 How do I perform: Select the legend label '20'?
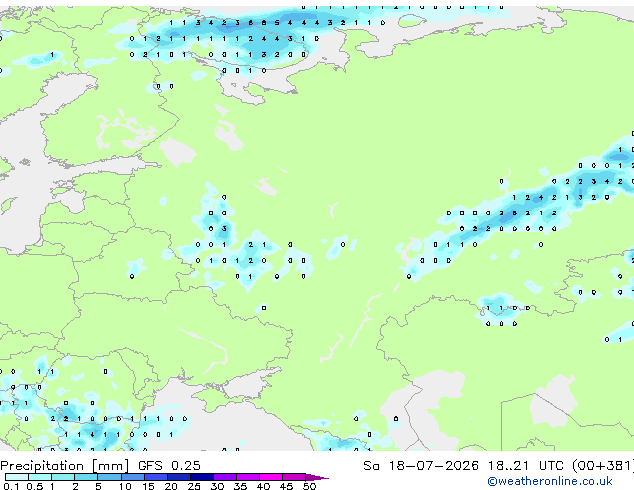pos(171,486)
